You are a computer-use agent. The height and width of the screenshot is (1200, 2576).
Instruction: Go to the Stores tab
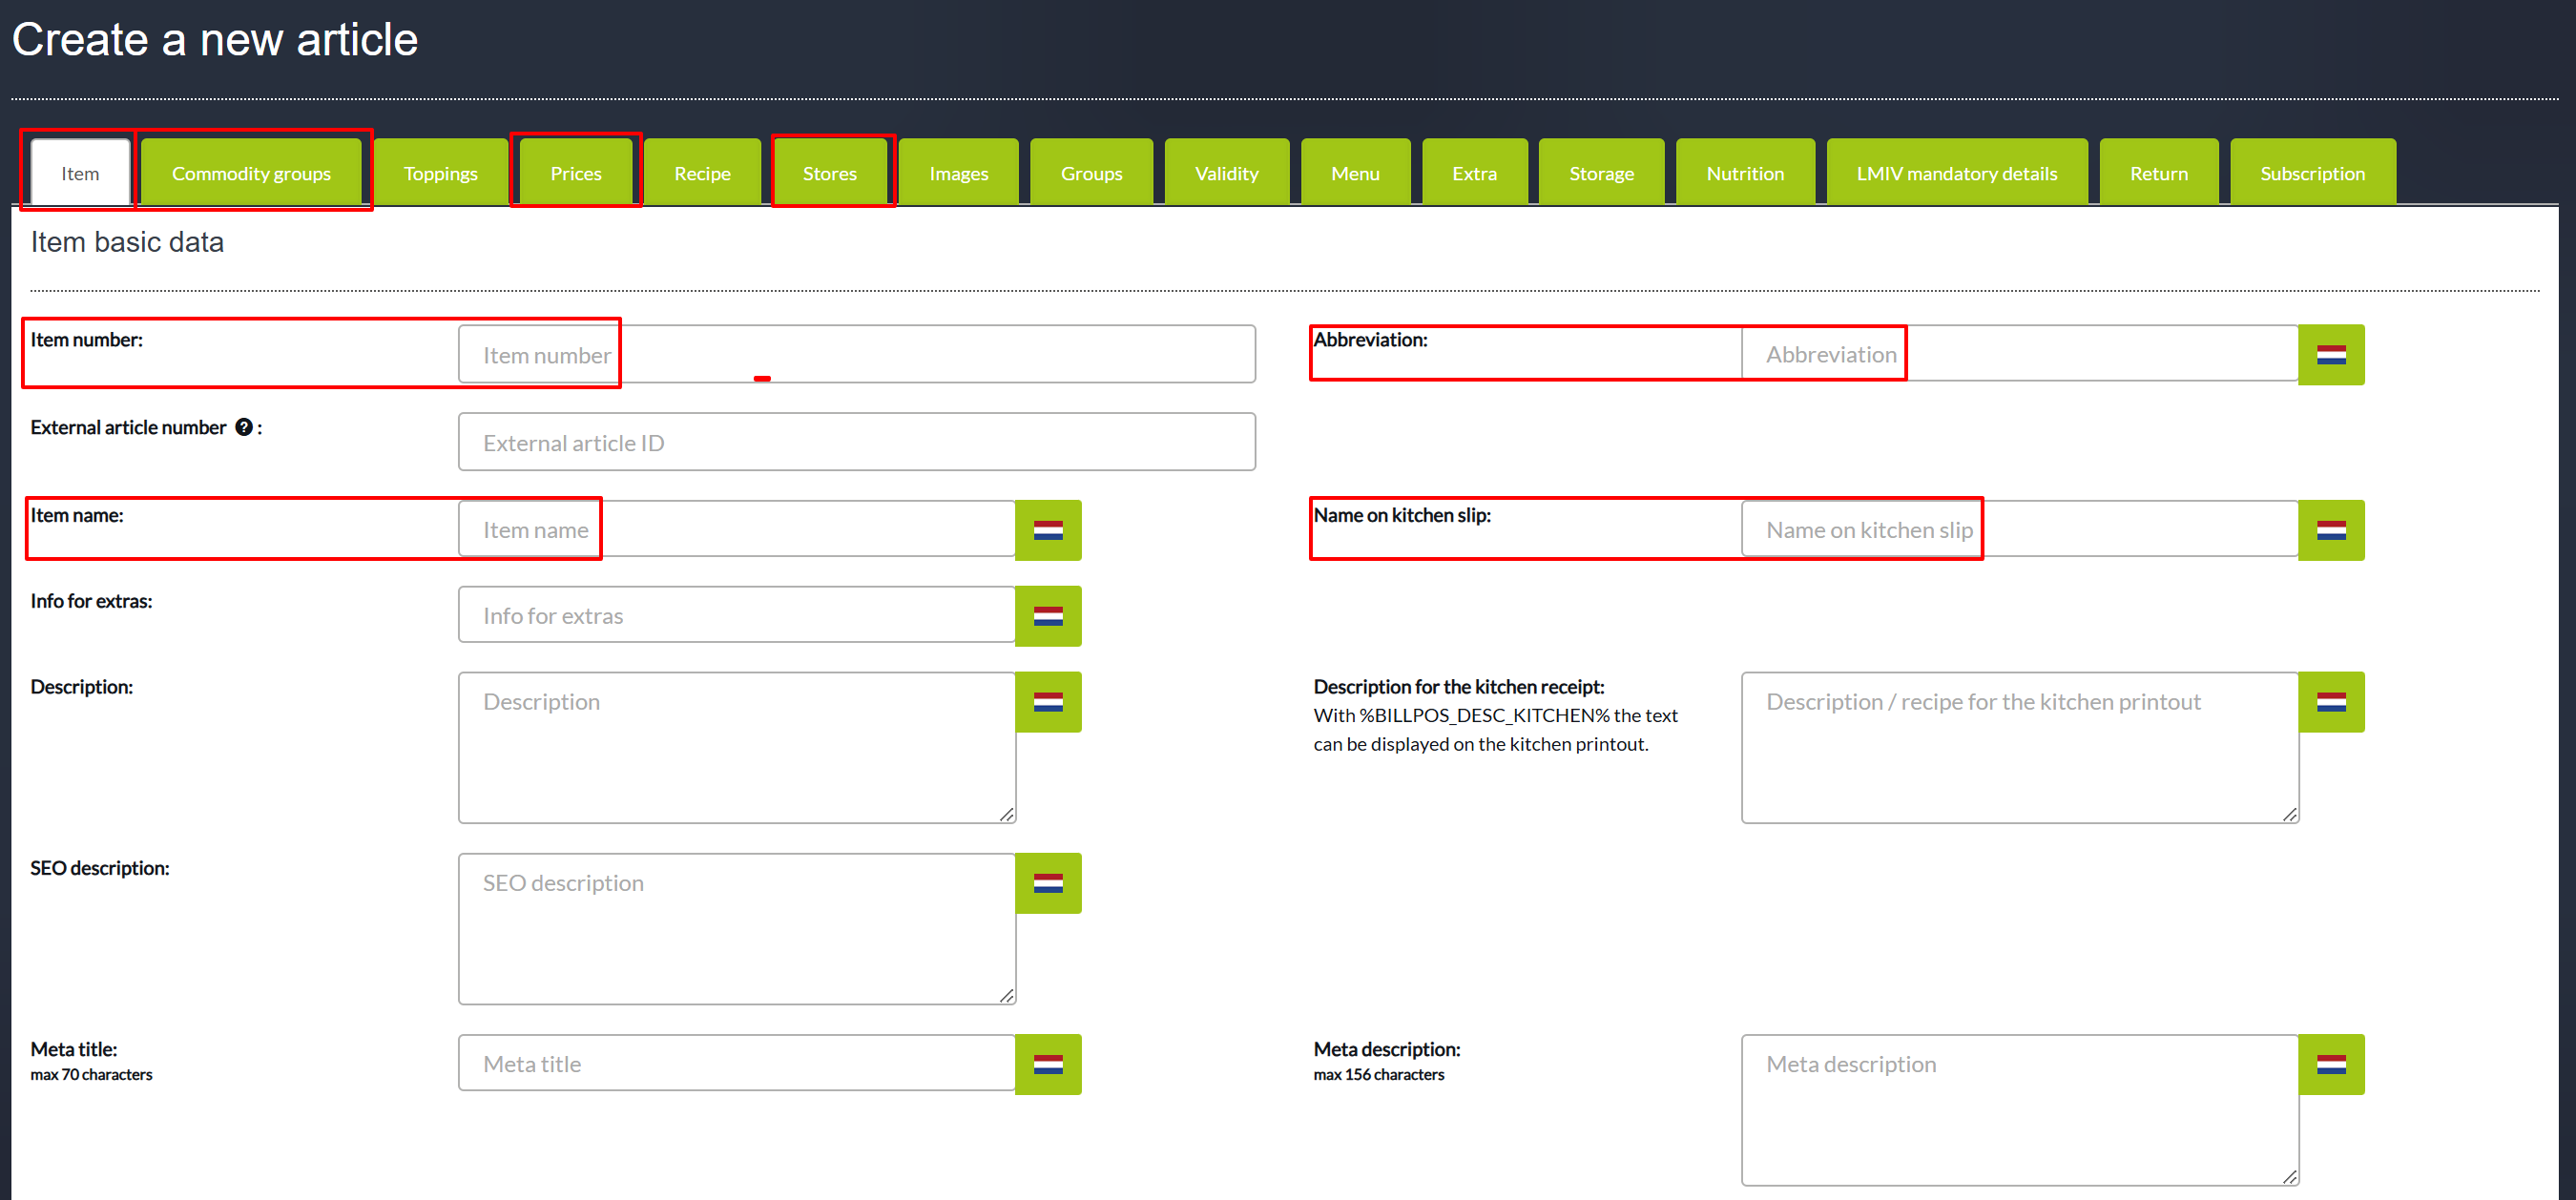pyautogui.click(x=829, y=174)
